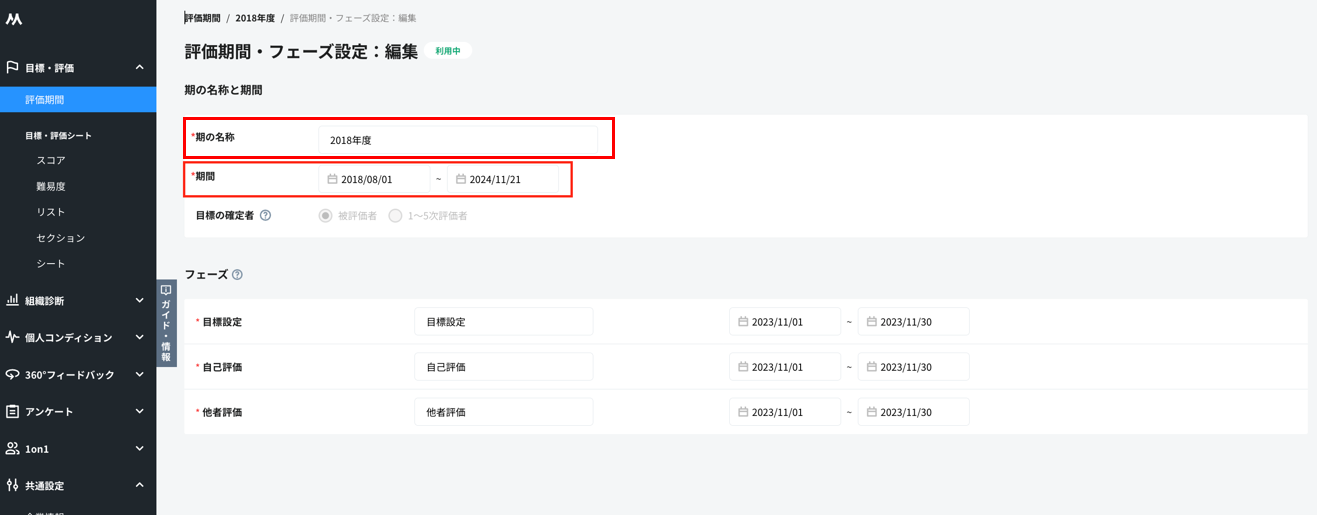Open スコア in the sidebar
Screen dimensions: 1317x515
[51, 160]
